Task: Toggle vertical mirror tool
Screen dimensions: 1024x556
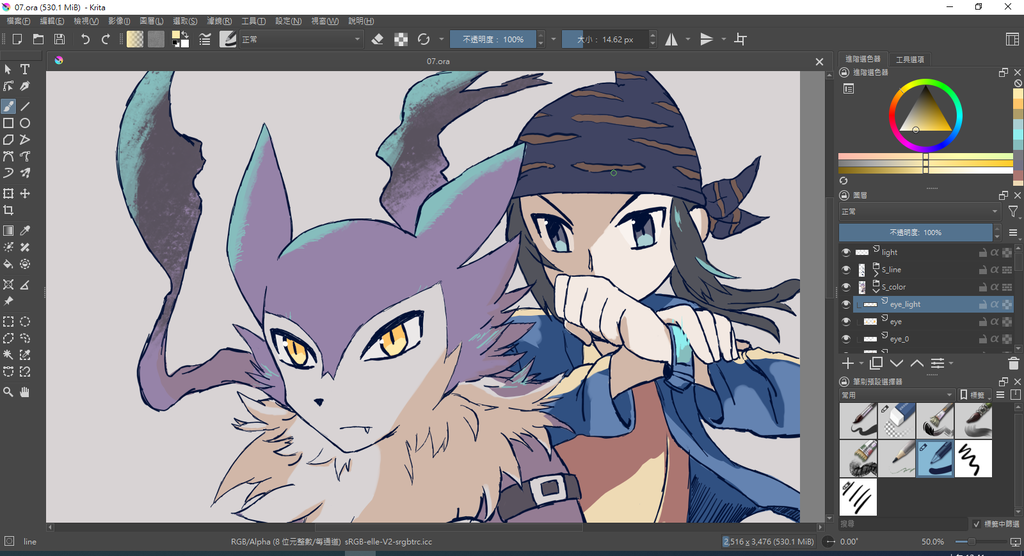Action: coord(707,39)
